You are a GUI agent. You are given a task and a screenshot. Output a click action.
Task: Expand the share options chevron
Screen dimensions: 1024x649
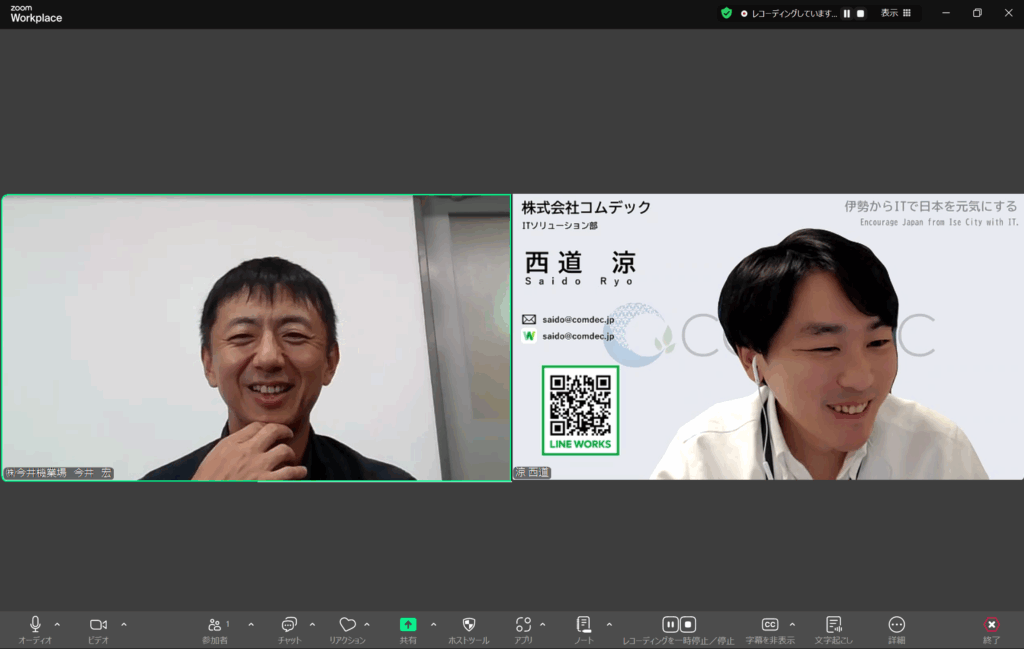tap(433, 624)
